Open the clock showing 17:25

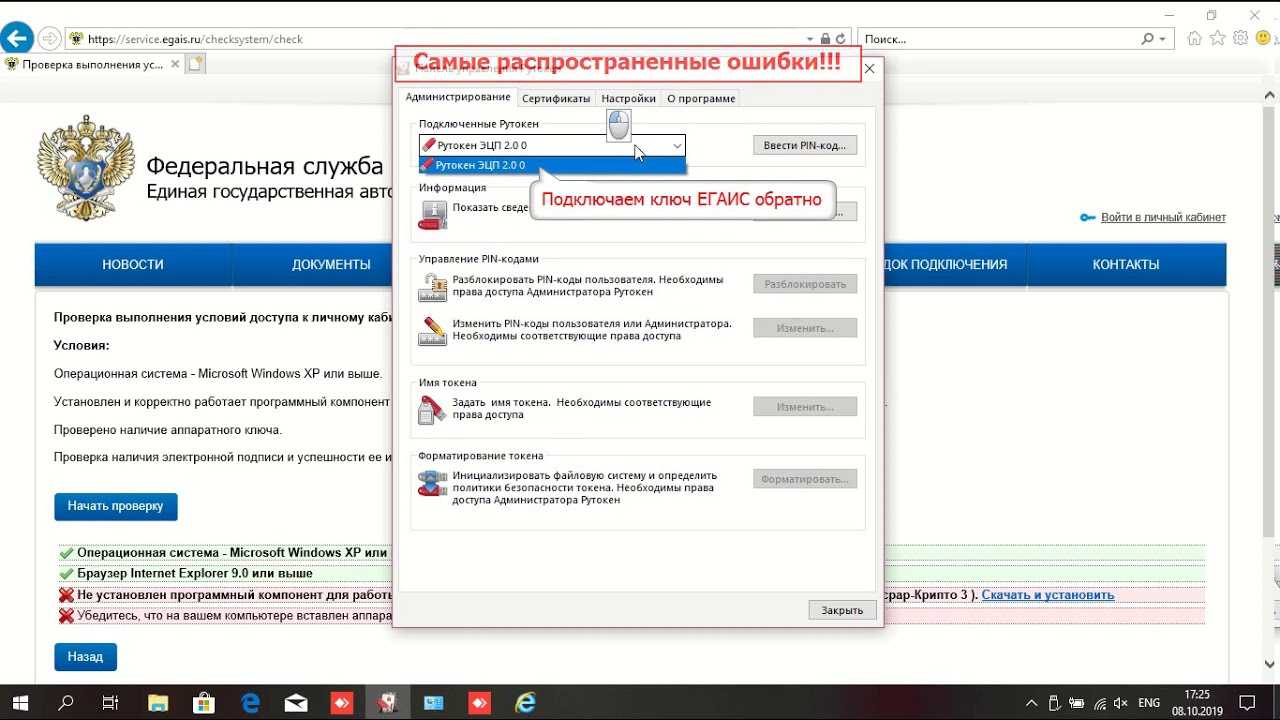pos(1197,703)
